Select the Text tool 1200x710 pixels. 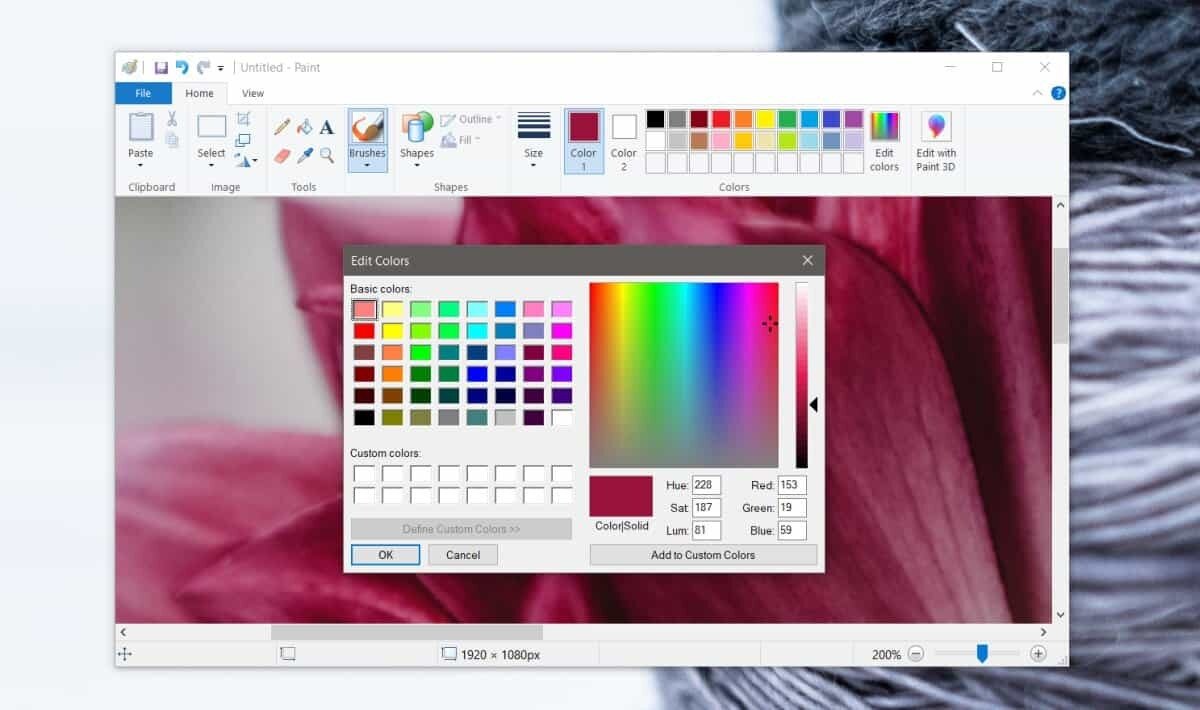tap(327, 127)
